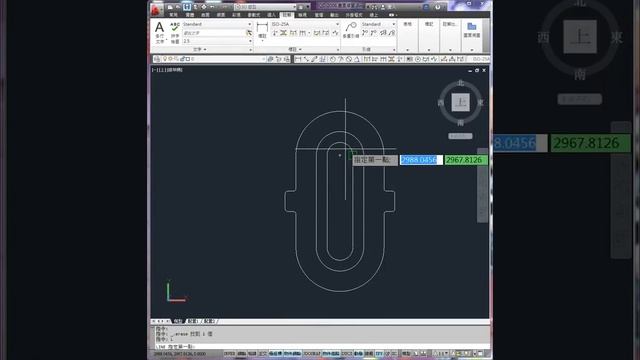Viewport: 640px width, 360px height.
Task: Select Linear dimension icon on dimension toolbar
Action: pyautogui.click(x=298, y=59)
